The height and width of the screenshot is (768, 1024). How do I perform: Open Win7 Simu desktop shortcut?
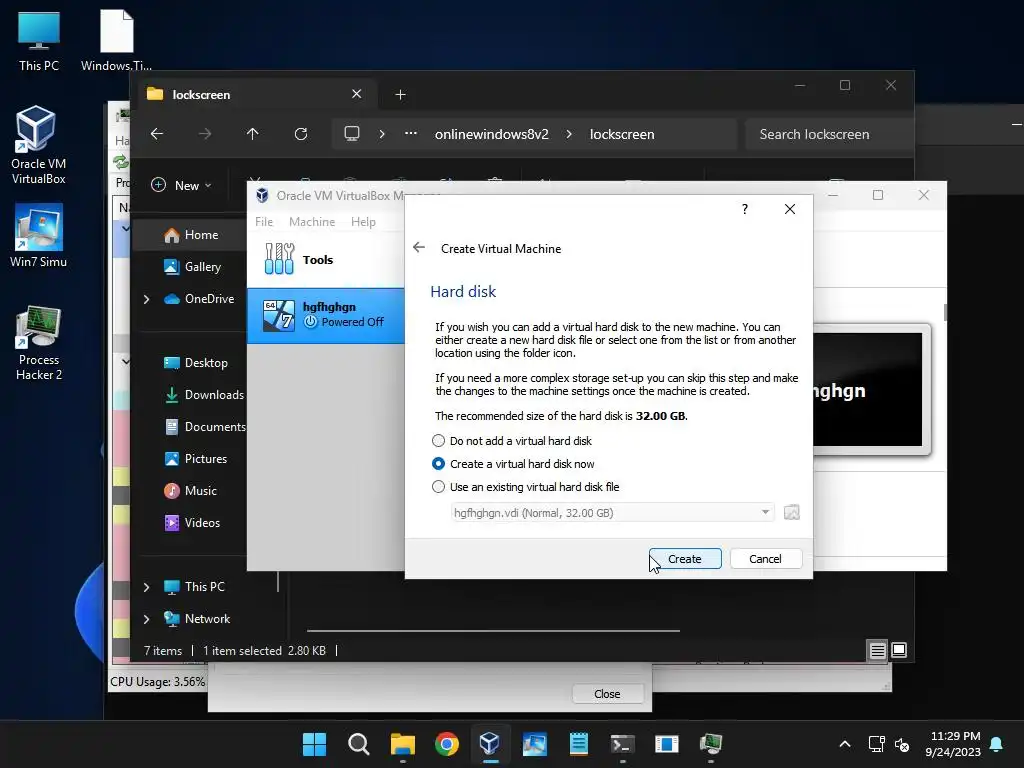pyautogui.click(x=39, y=236)
